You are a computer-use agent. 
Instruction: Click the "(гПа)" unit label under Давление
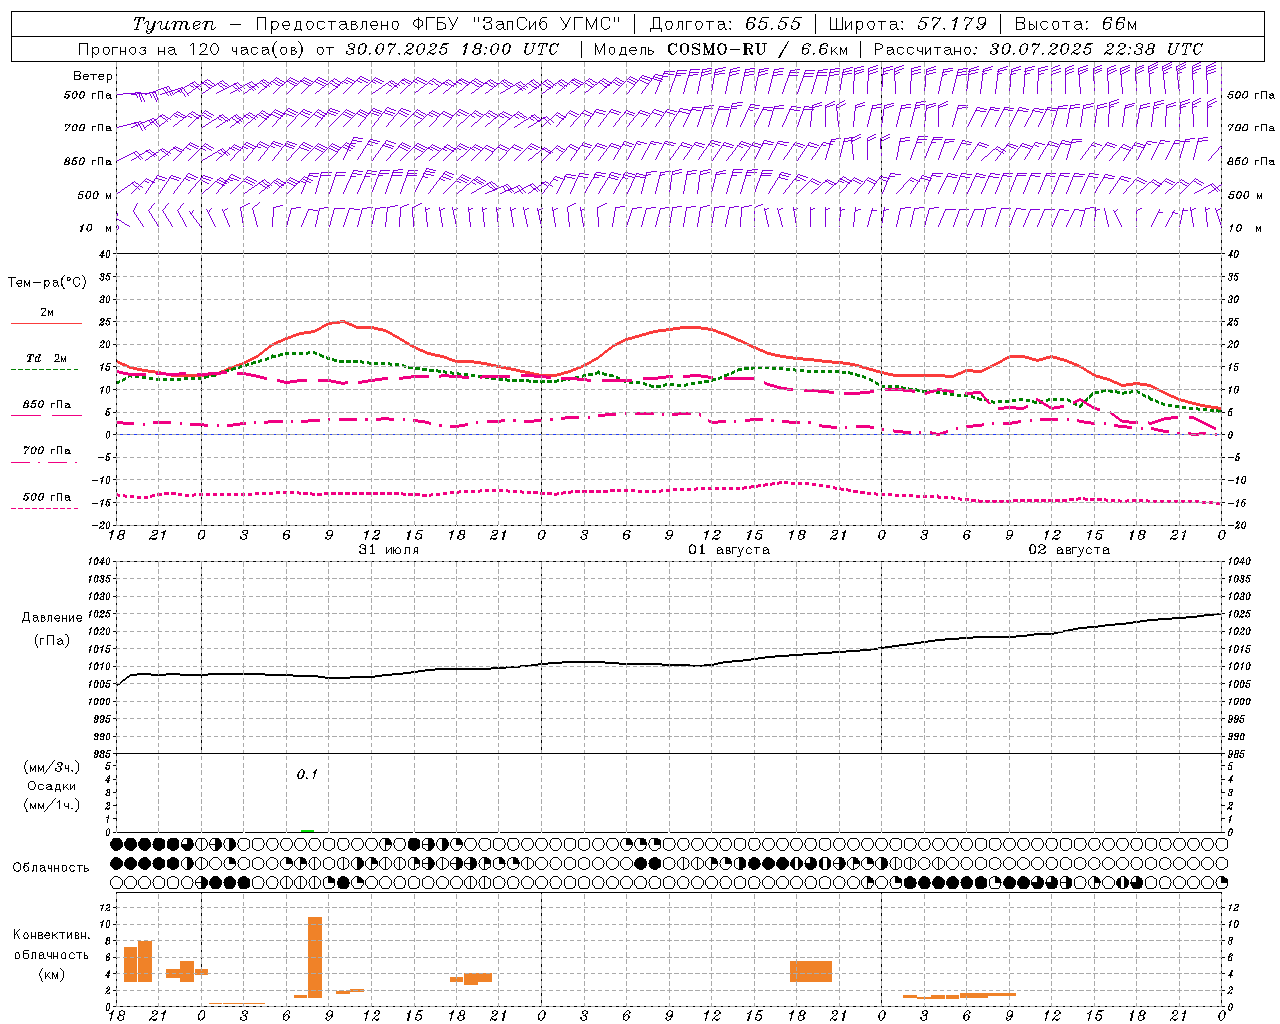tap(52, 640)
